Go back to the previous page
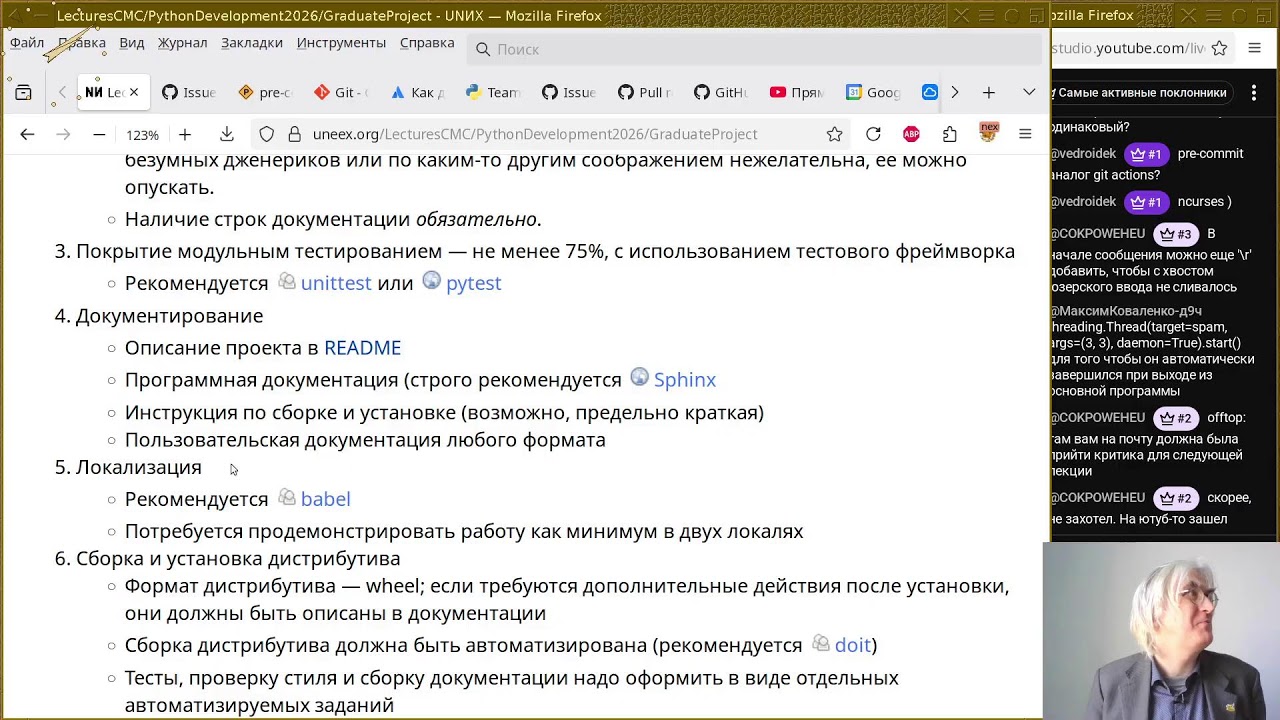Viewport: 1280px width, 720px height. tap(27, 134)
